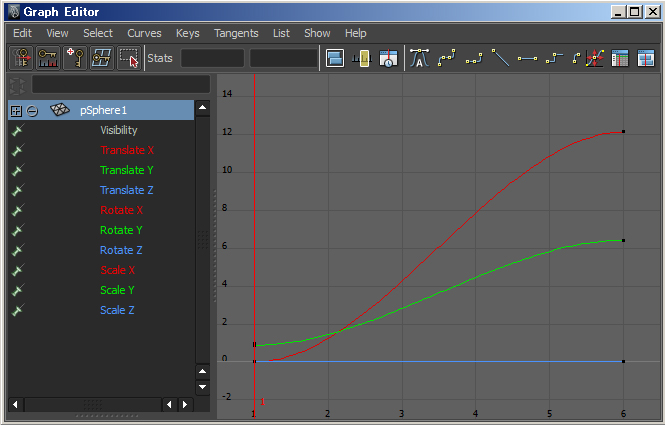The image size is (665, 425).
Task: Click the second Stats input field
Action: (x=283, y=58)
